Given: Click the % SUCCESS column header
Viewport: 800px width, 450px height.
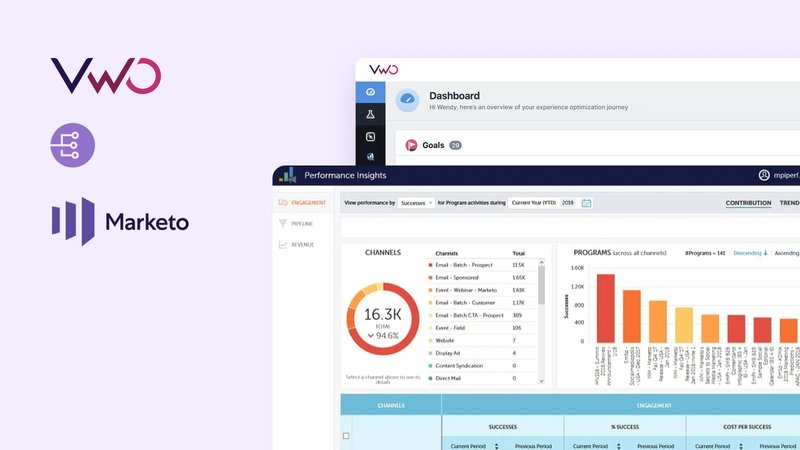Looking at the screenshot, I should point(625,427).
